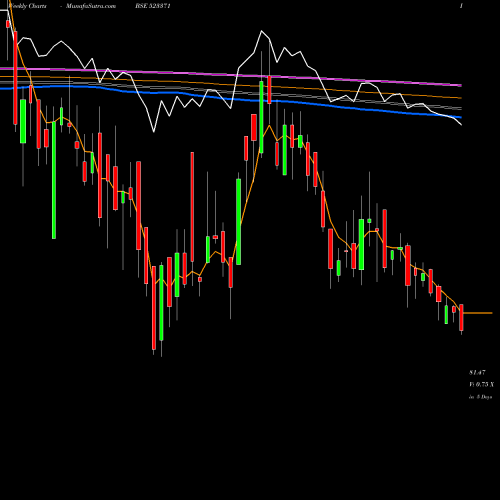The height and width of the screenshot is (500, 500).
Task: Click the 81.47 price value
Action: point(477,372)
